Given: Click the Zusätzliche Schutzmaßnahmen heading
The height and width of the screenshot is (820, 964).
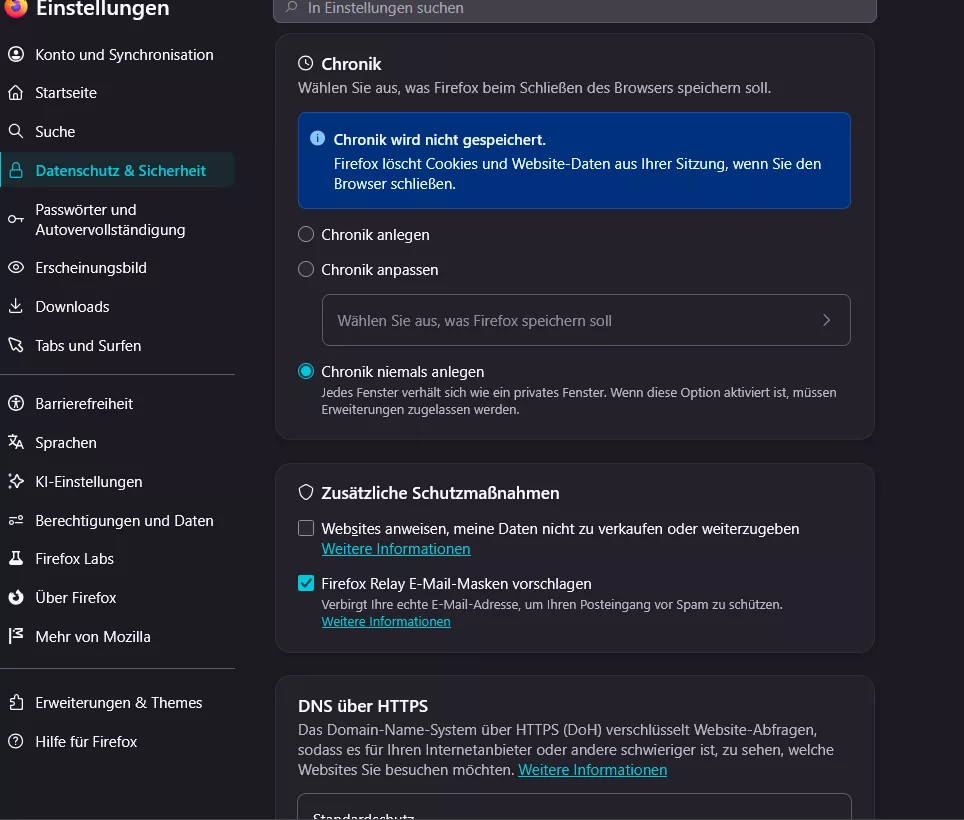Looking at the screenshot, I should [x=440, y=493].
